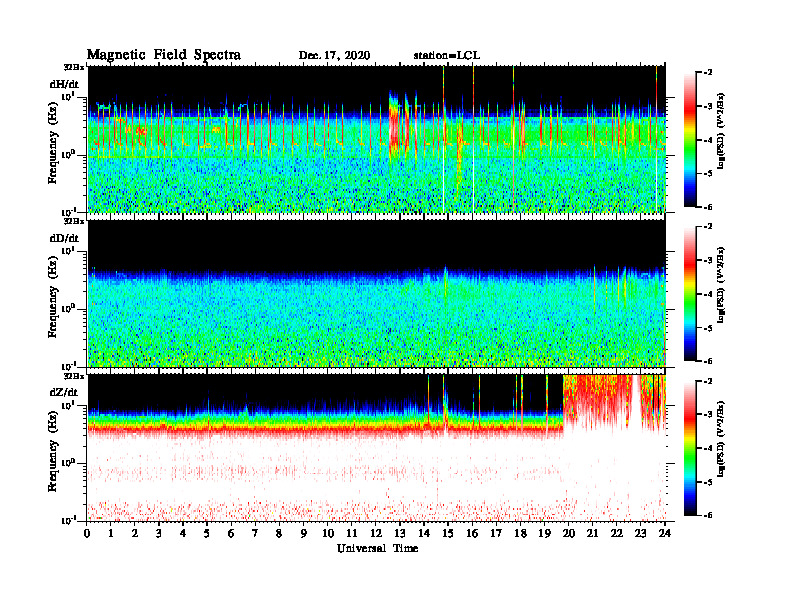Select the dZ/dt panel label

(64, 392)
